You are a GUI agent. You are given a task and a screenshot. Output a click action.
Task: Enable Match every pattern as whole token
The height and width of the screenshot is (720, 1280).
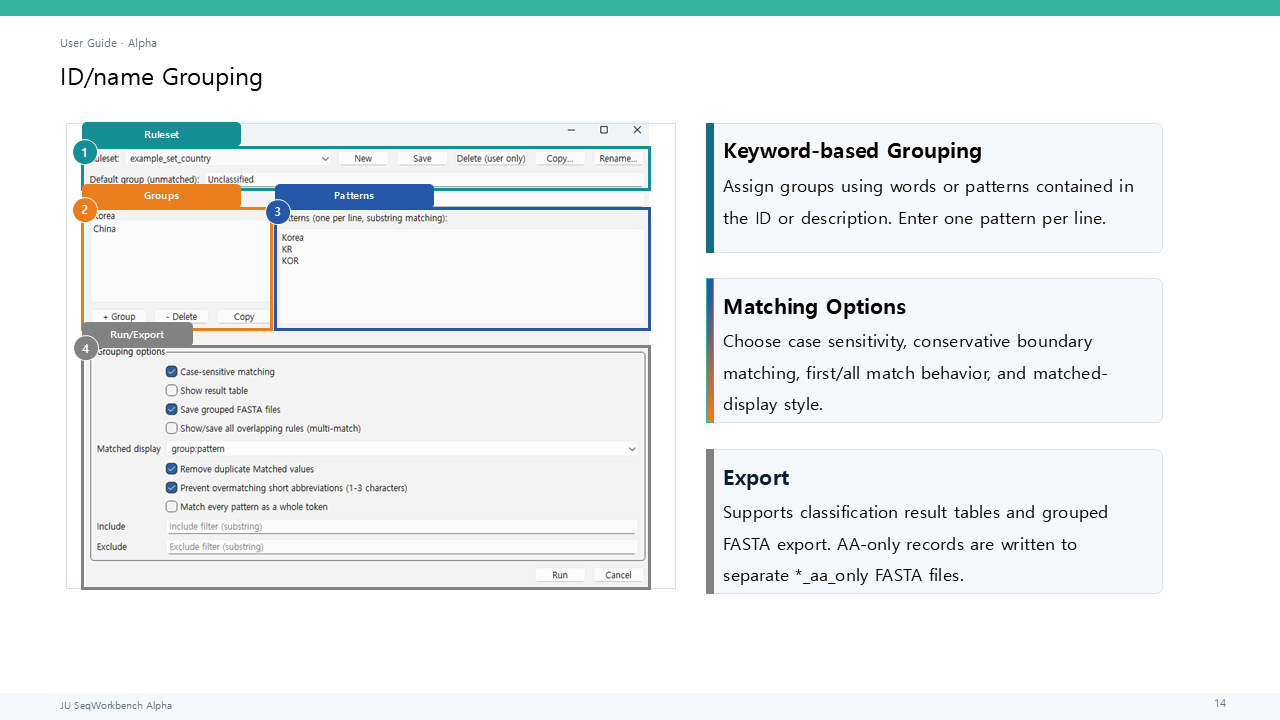coord(172,506)
